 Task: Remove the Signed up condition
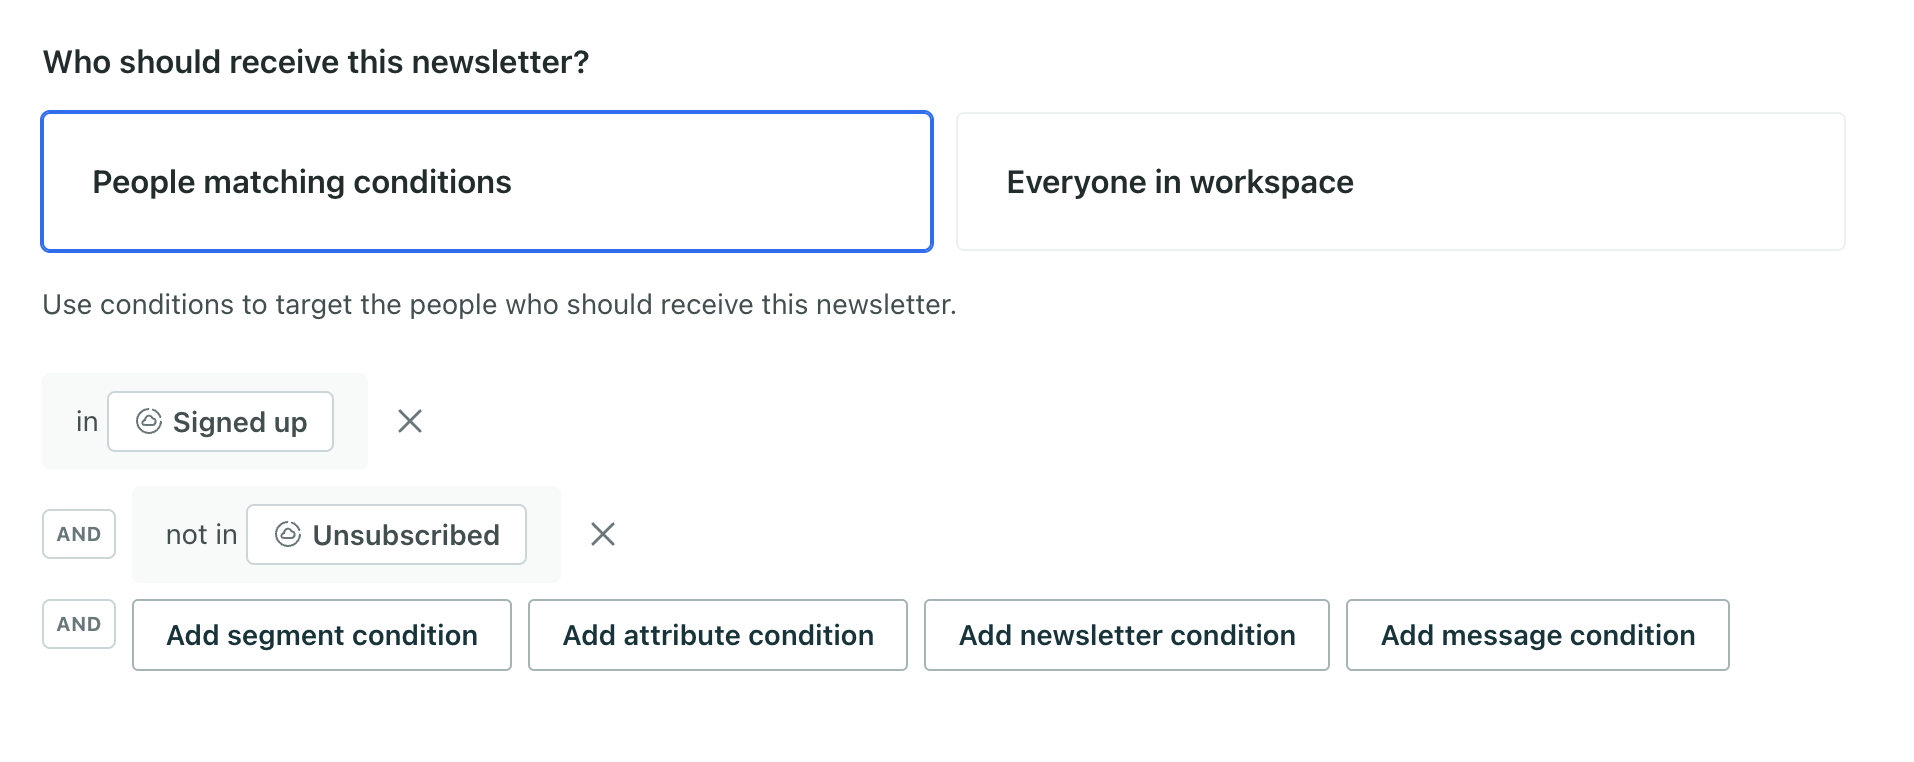[x=410, y=421]
